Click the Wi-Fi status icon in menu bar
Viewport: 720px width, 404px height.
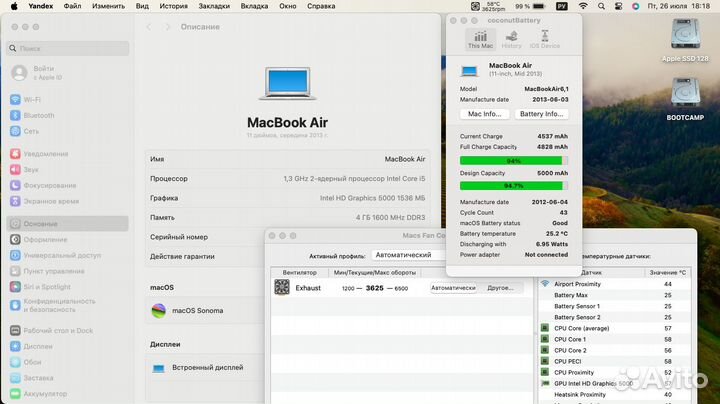coord(583,6)
